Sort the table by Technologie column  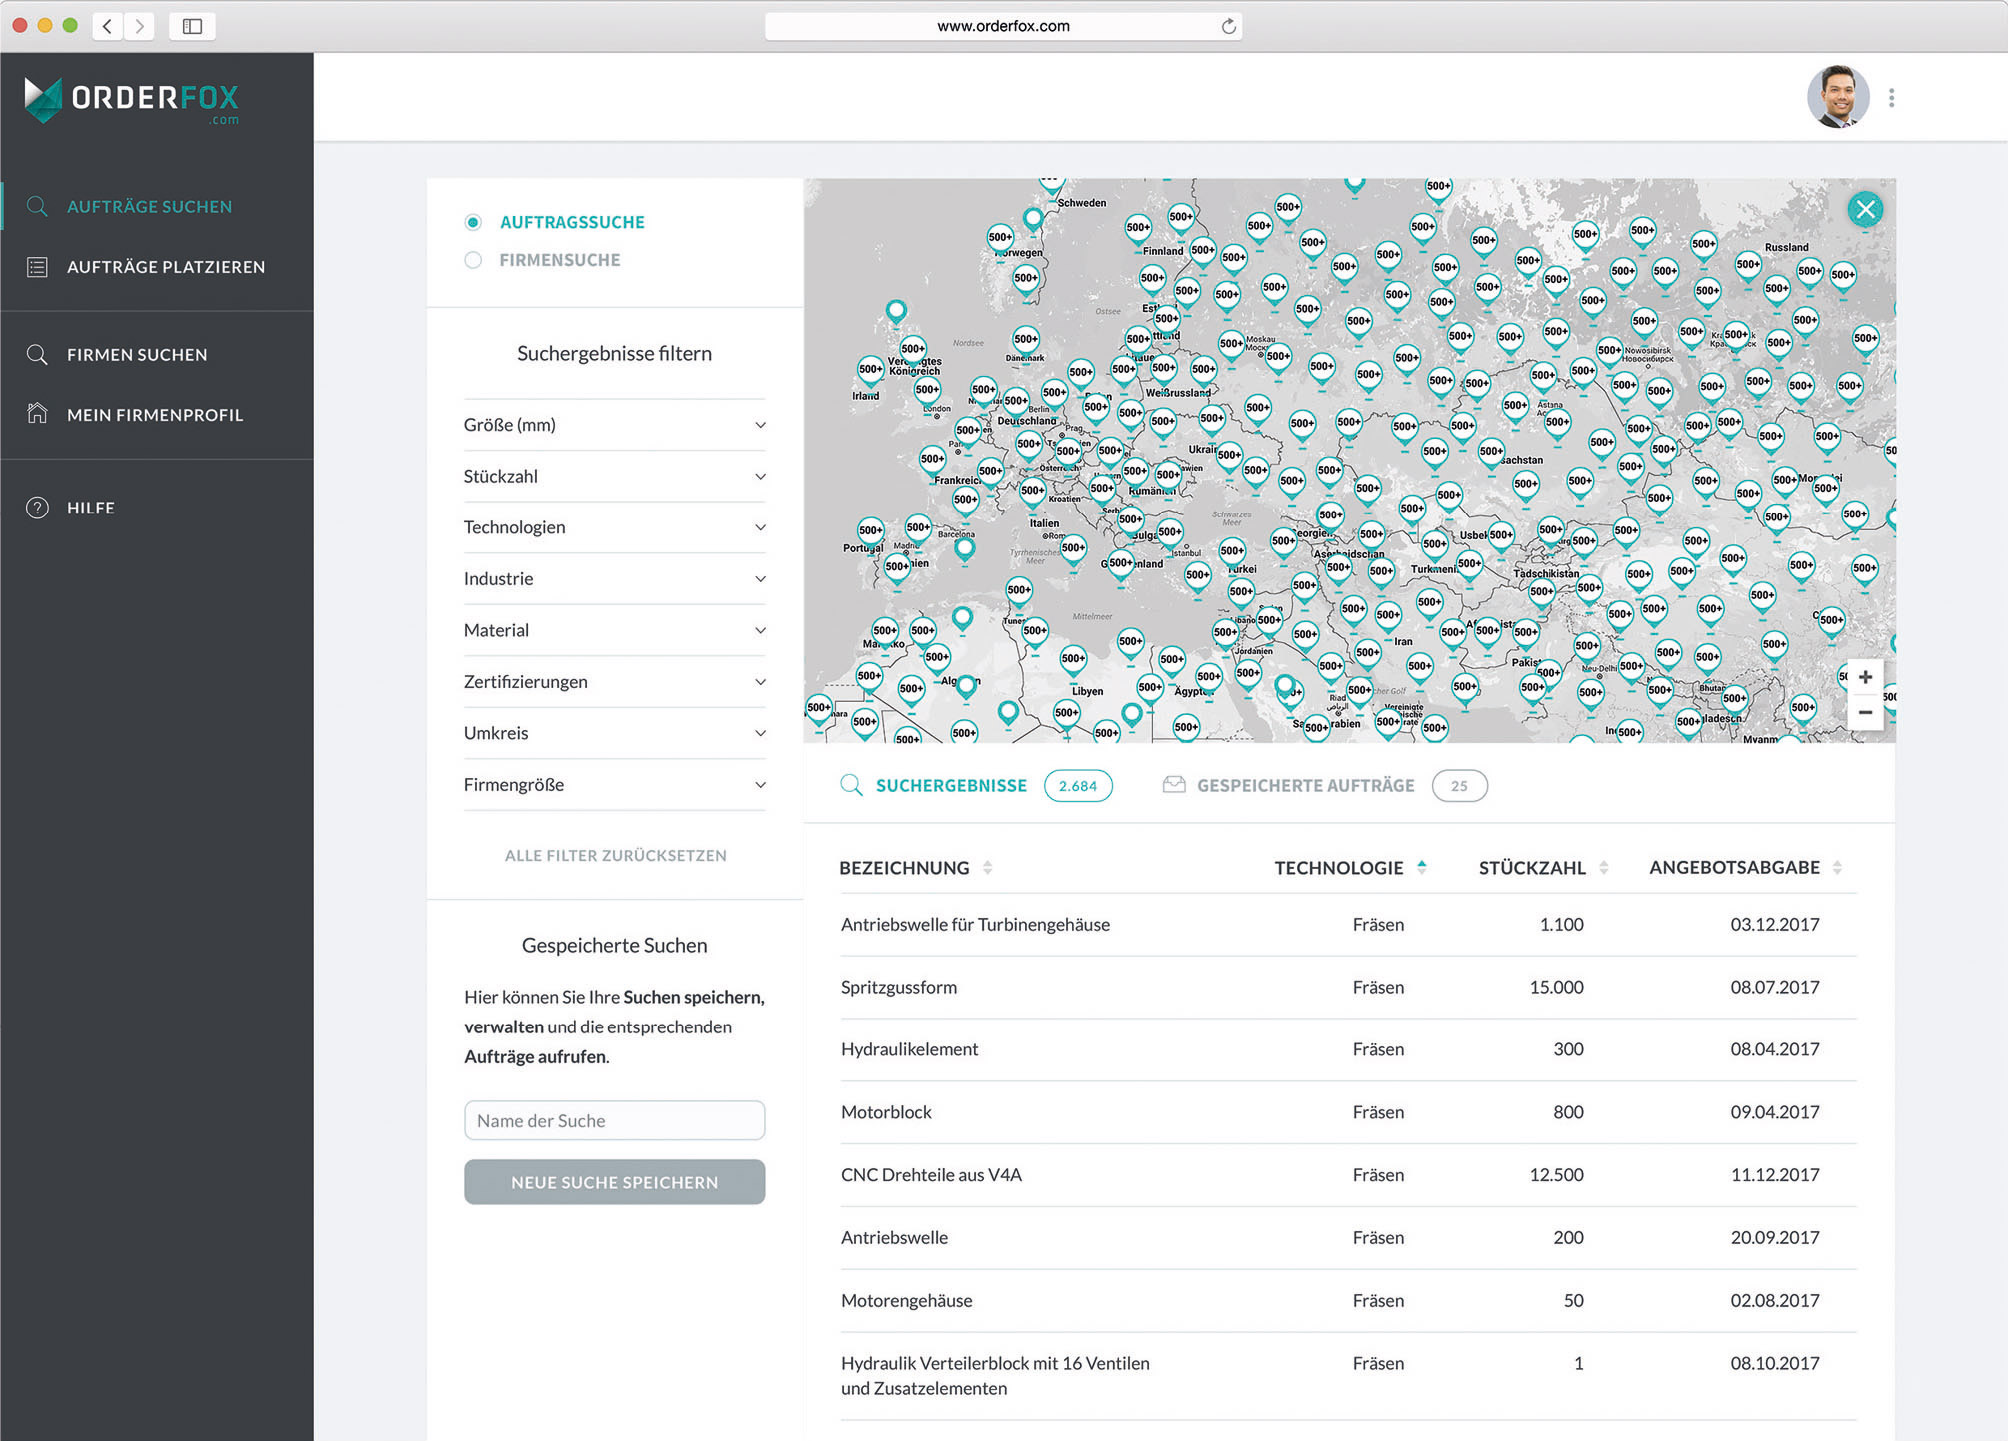[x=1421, y=867]
